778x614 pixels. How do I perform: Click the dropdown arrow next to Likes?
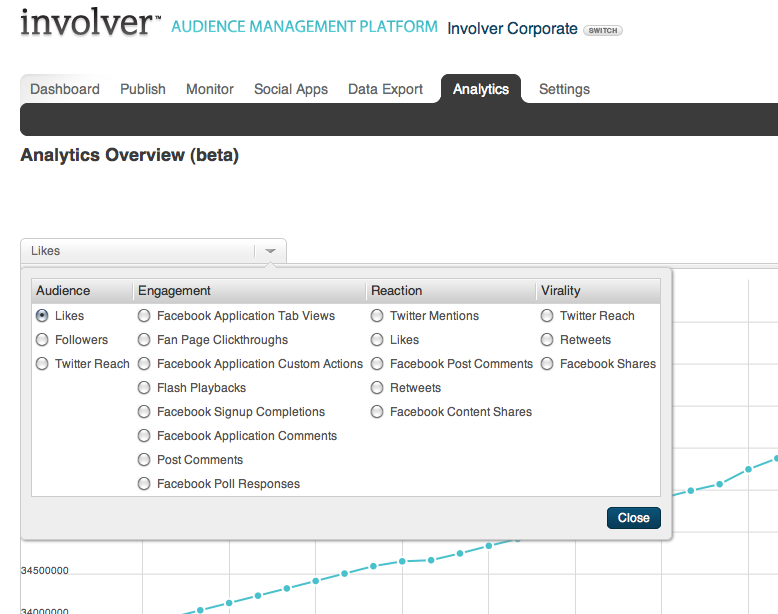[x=270, y=251]
